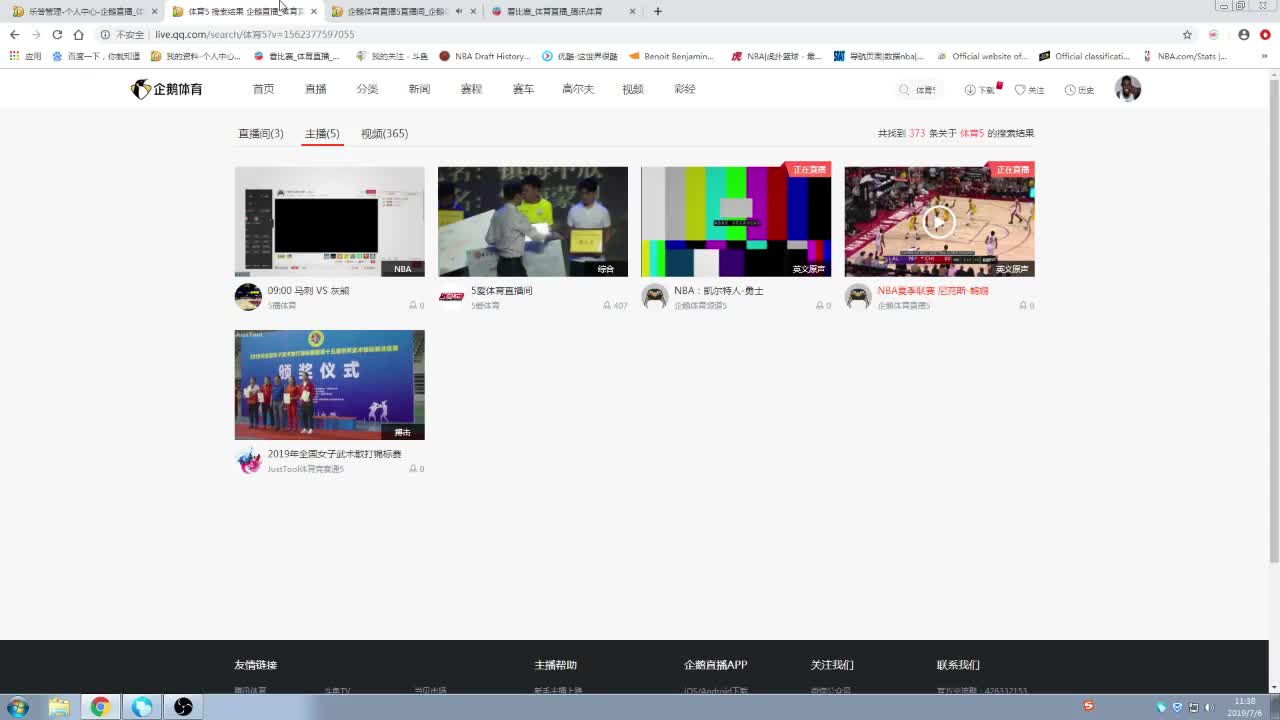Reload the page with the refresh icon
This screenshot has width=1280, height=720.
point(57,34)
